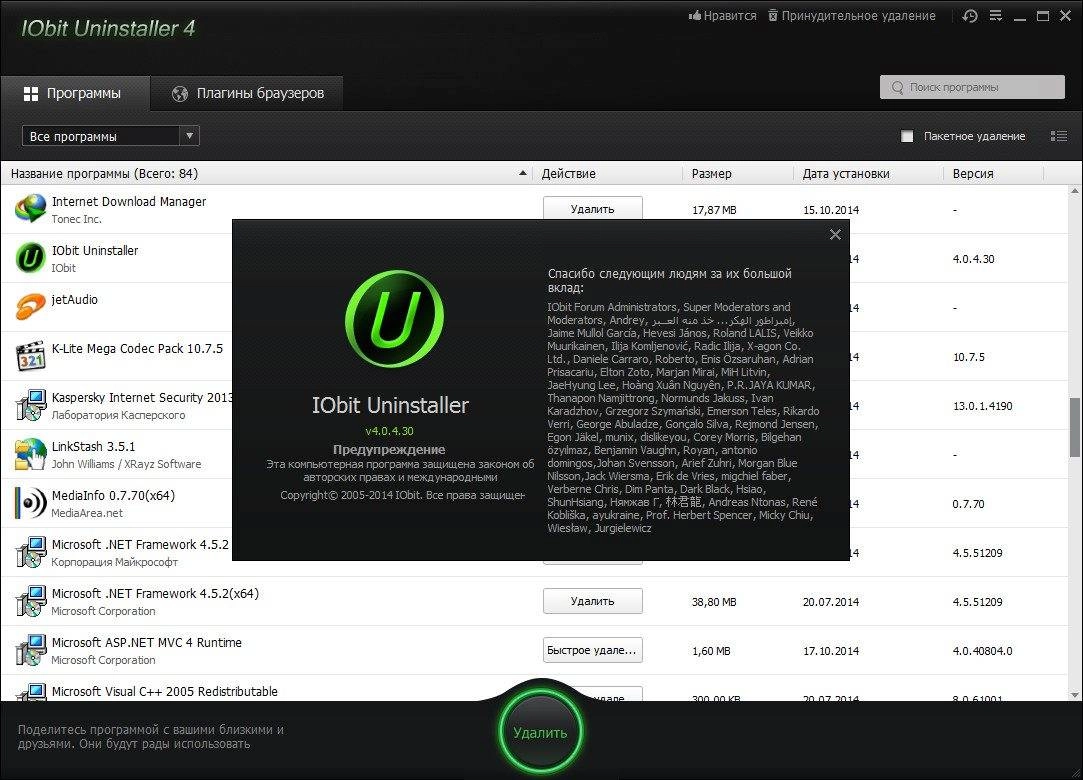
Task: Click the large IObit logo in About dialog
Action: click(x=394, y=318)
